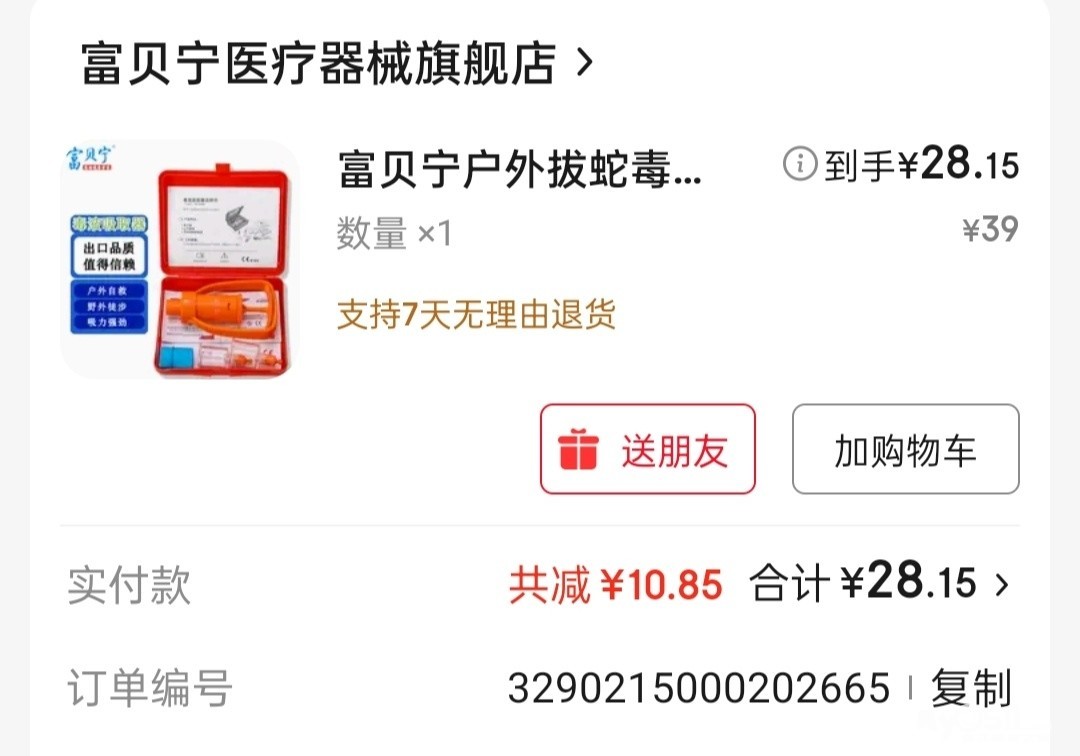The width and height of the screenshot is (1080, 756).
Task: Tap the chevron beside the store name
Action: [585, 63]
